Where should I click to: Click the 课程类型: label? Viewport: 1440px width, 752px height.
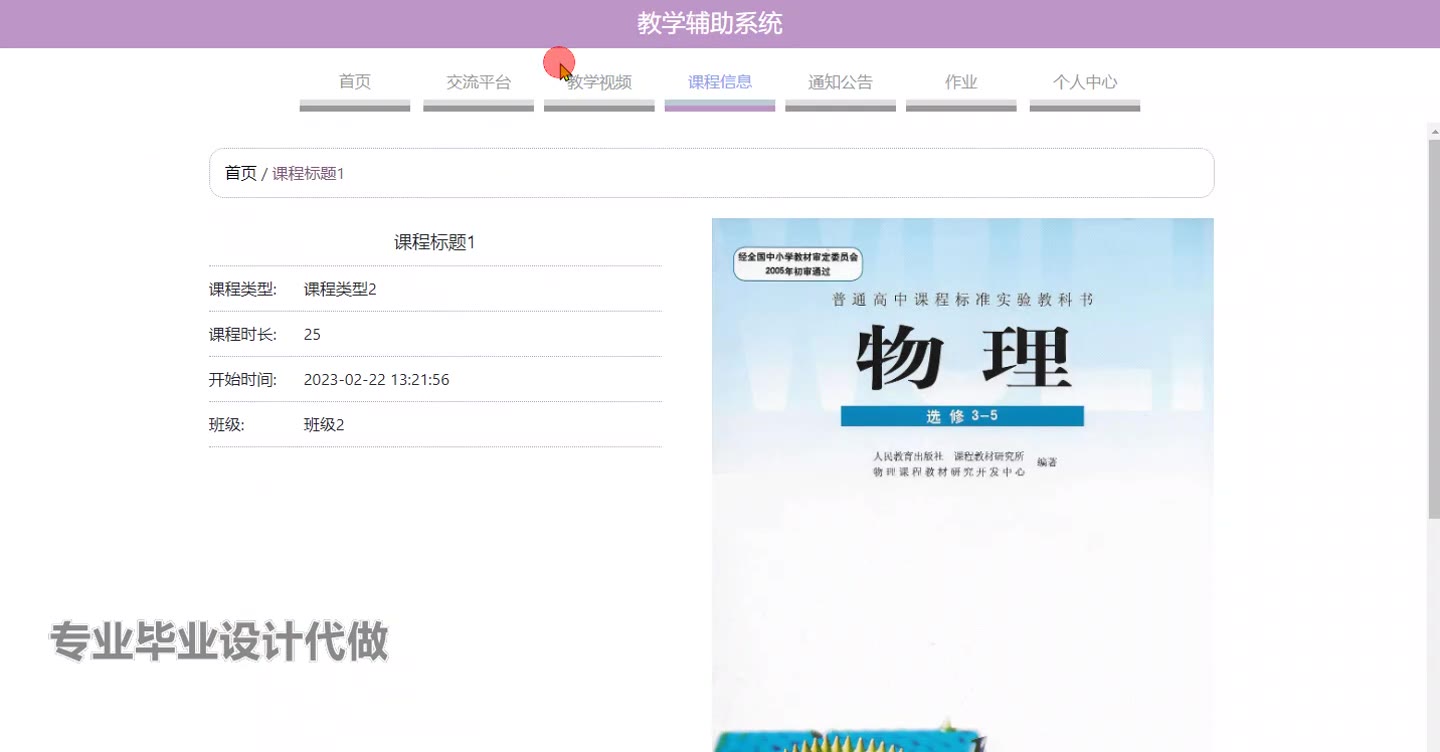(x=242, y=289)
